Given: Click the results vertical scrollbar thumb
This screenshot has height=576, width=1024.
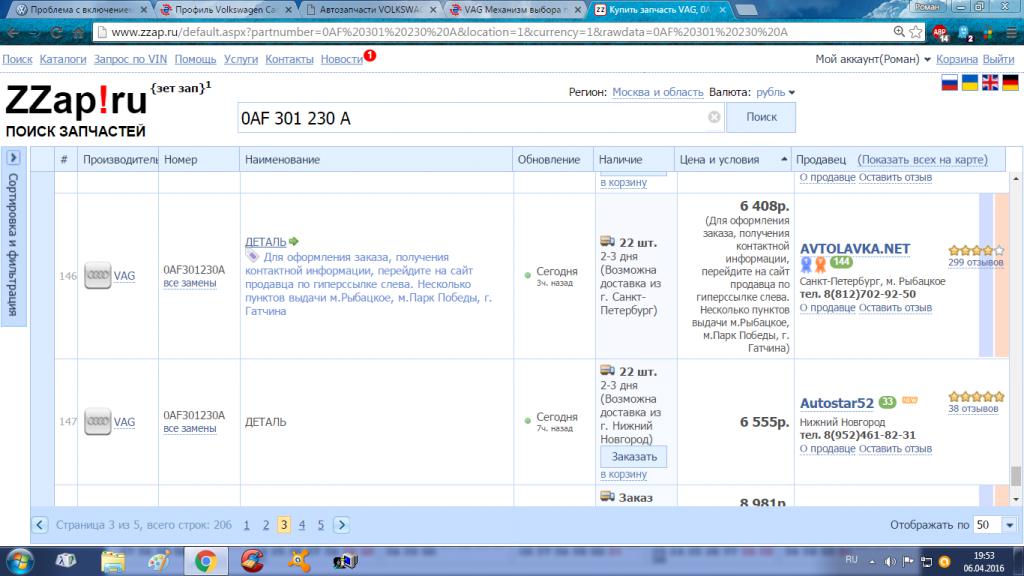Looking at the screenshot, I should coord(1016,475).
